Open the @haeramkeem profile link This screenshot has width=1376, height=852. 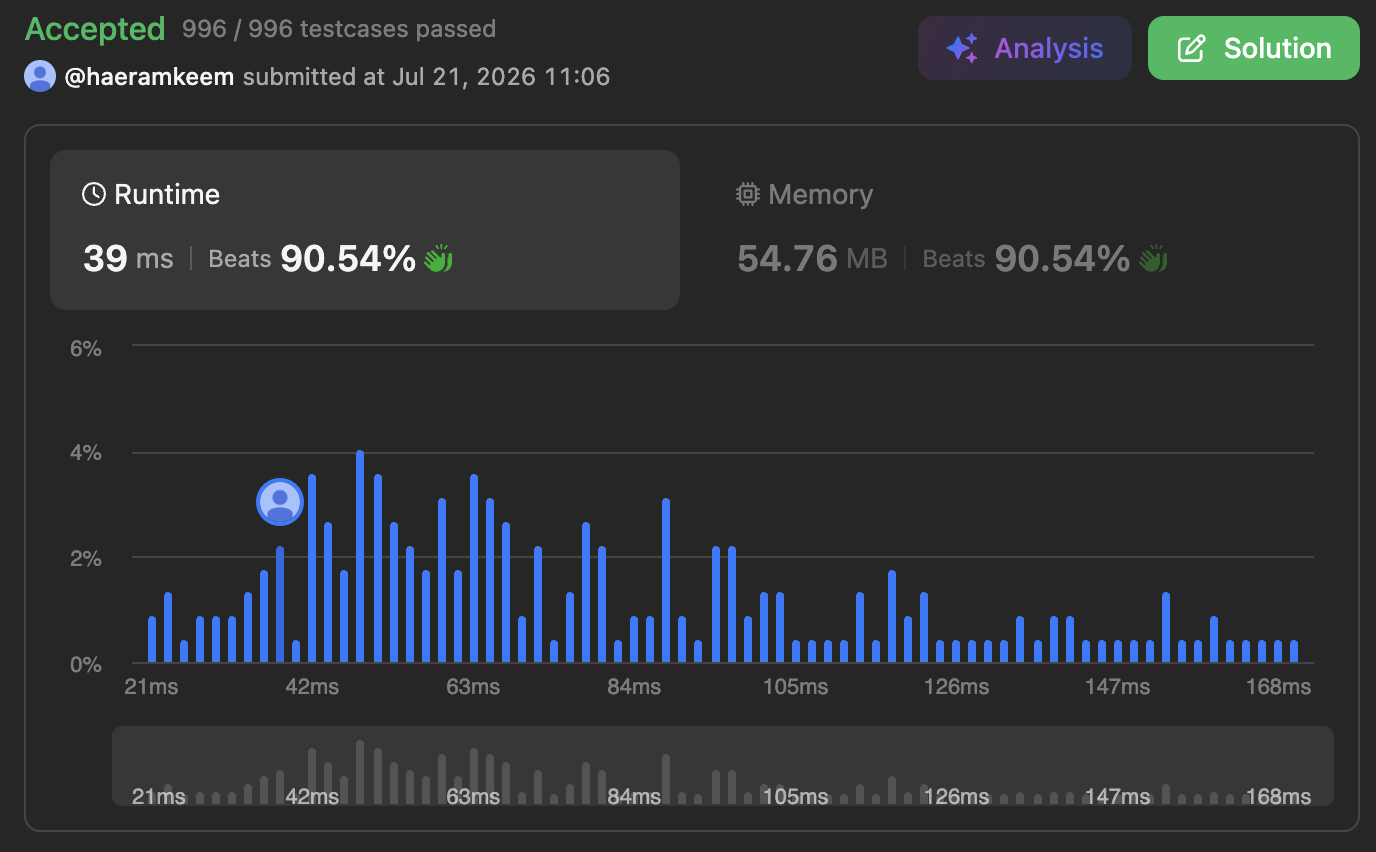pyautogui.click(x=150, y=77)
